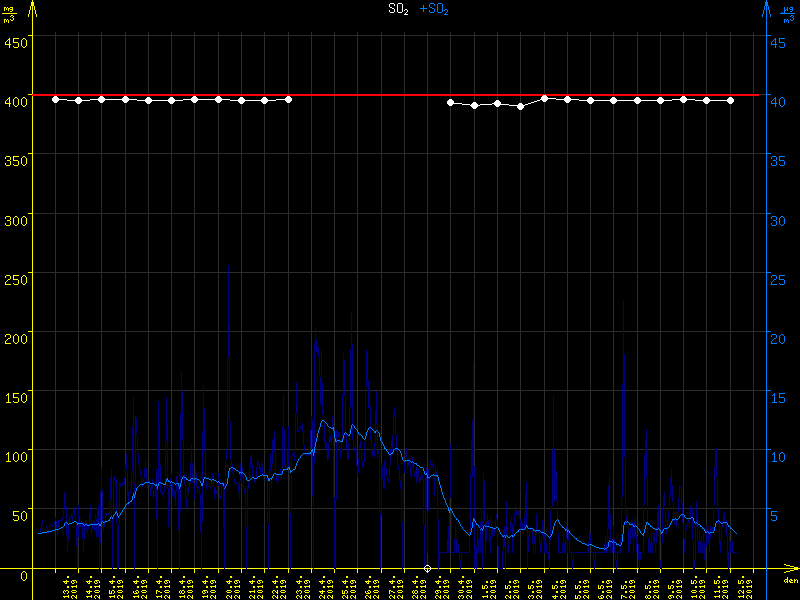Click the 450 label on the left axis
The image size is (800, 600).
[14, 42]
